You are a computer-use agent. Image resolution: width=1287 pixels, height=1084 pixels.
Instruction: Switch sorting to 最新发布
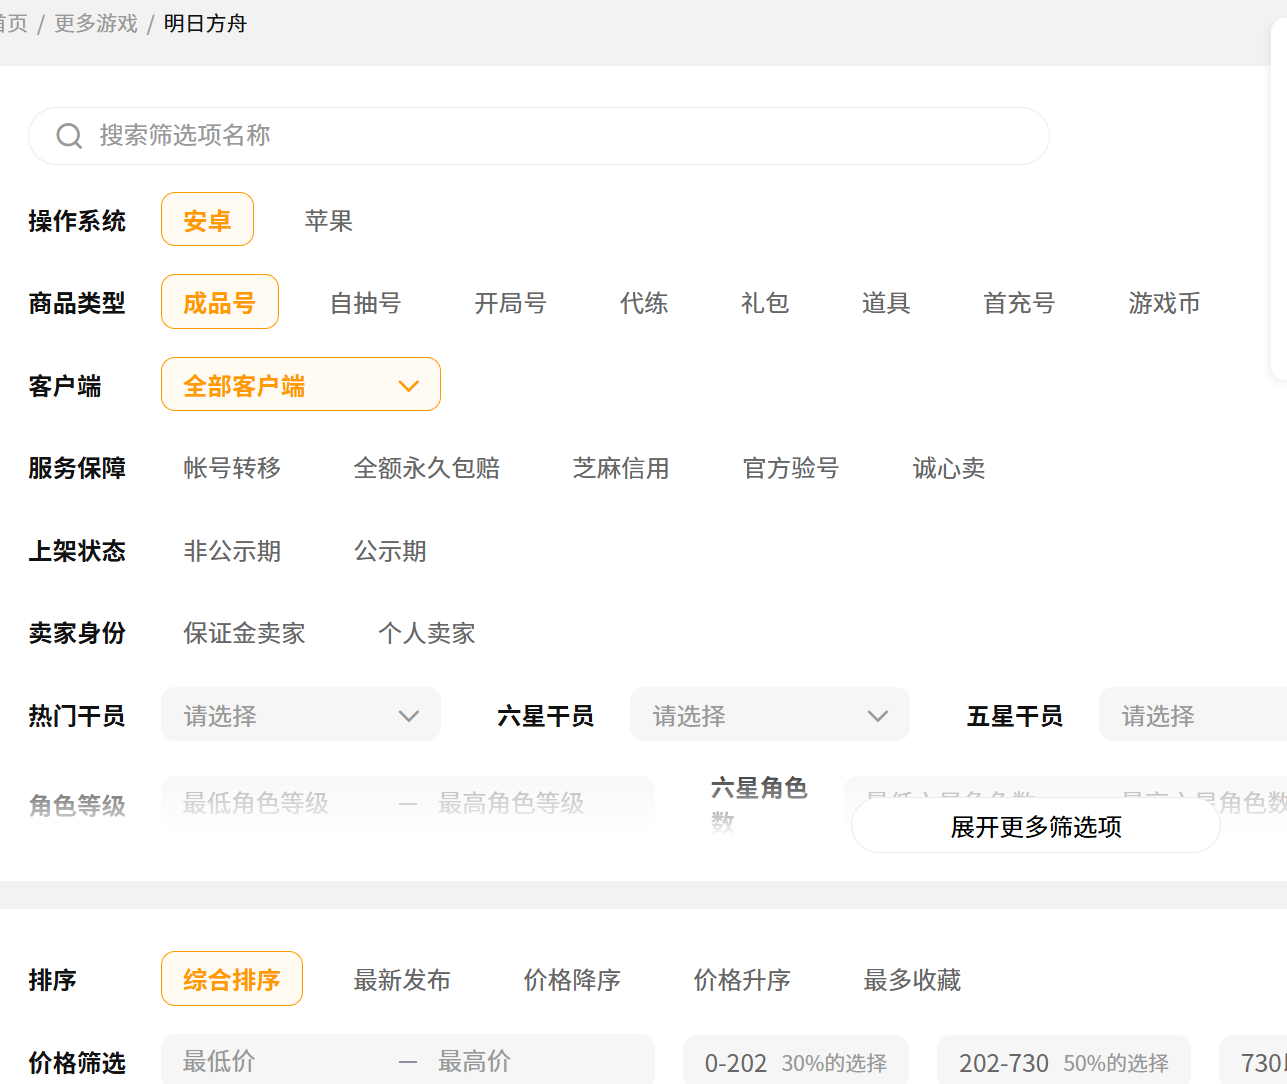(x=402, y=980)
